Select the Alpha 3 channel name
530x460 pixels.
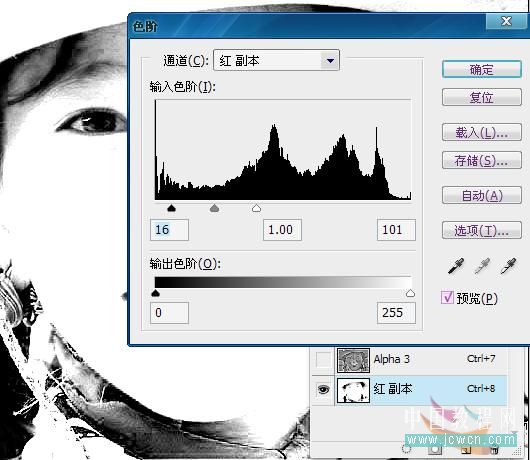(391, 359)
